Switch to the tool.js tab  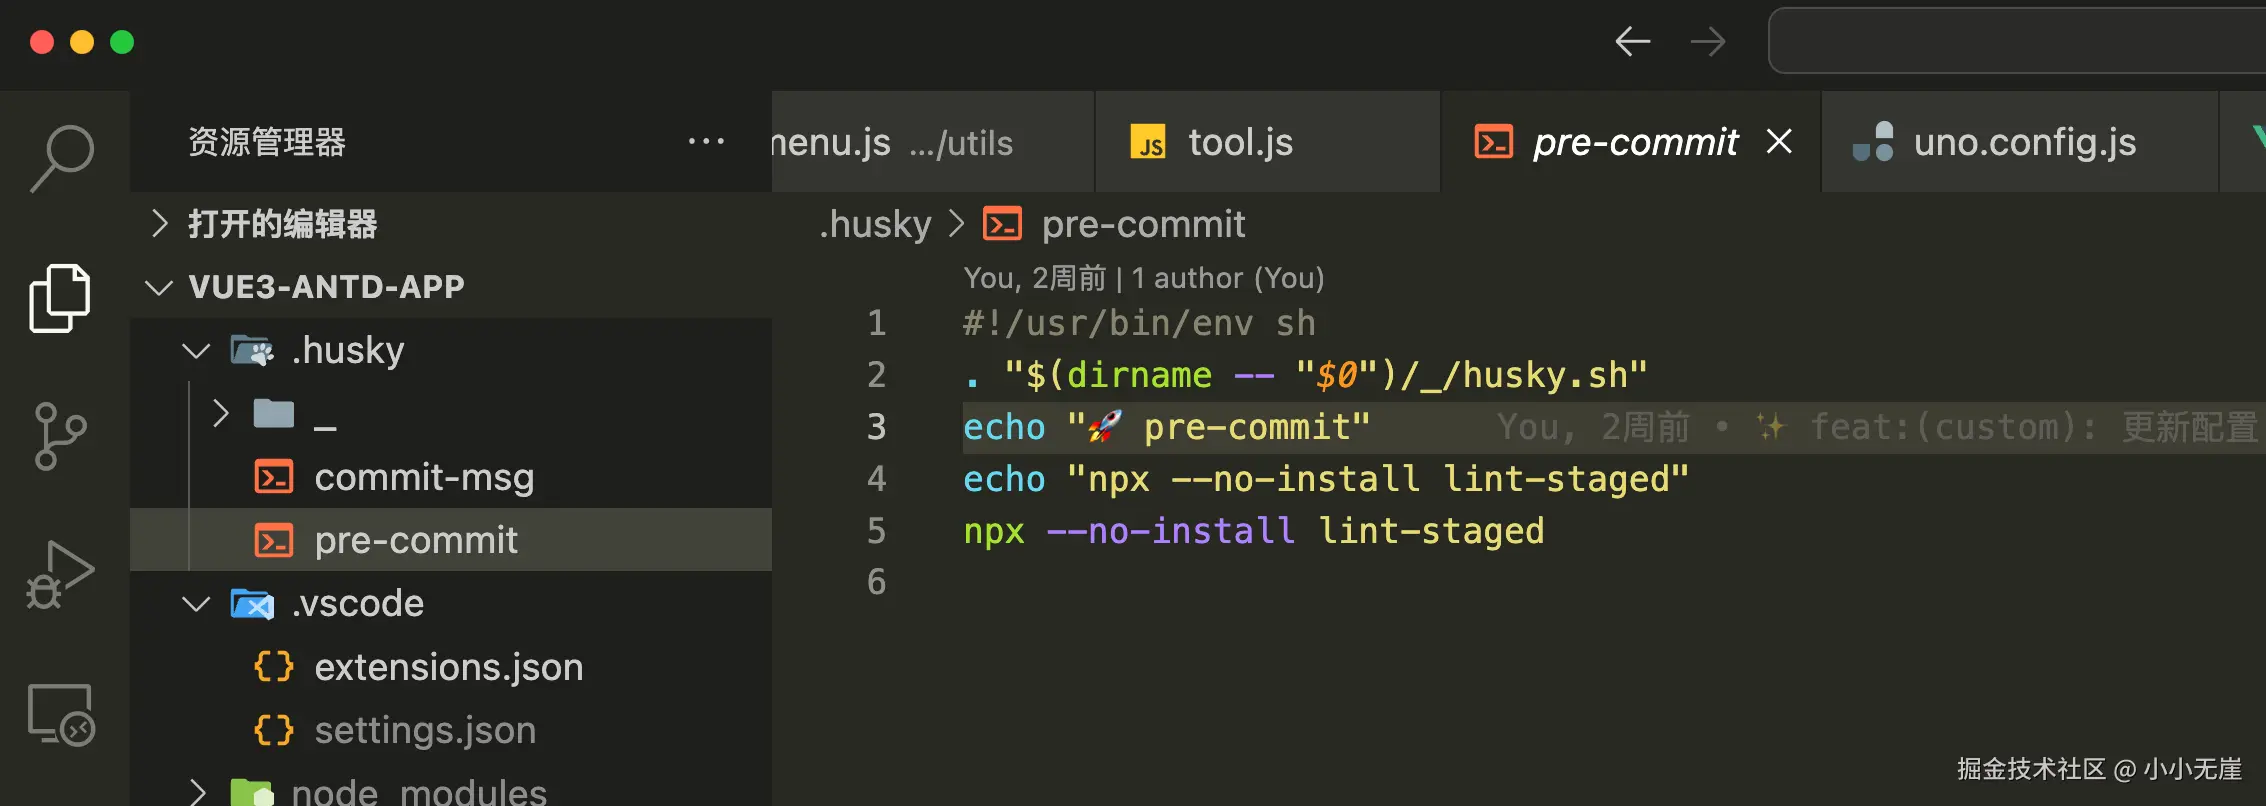pos(1268,142)
